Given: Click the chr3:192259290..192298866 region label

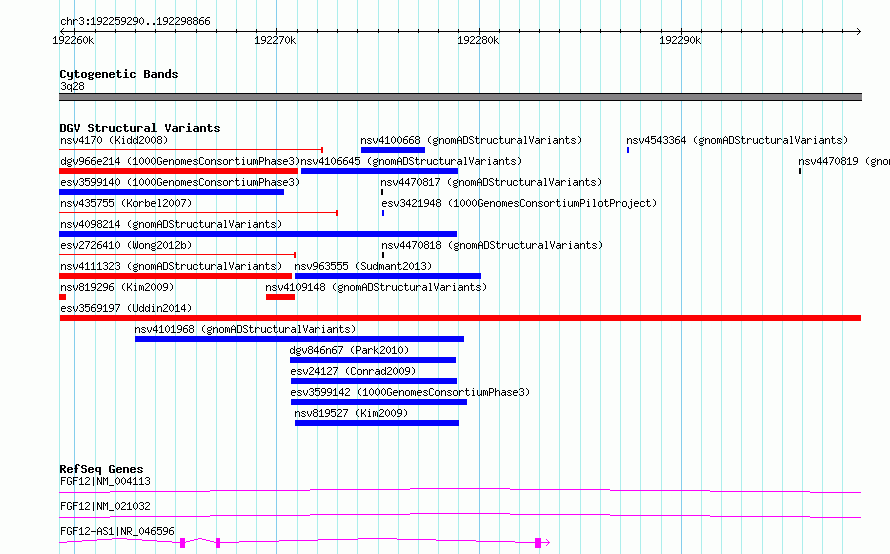Looking at the screenshot, I should 135,21.
